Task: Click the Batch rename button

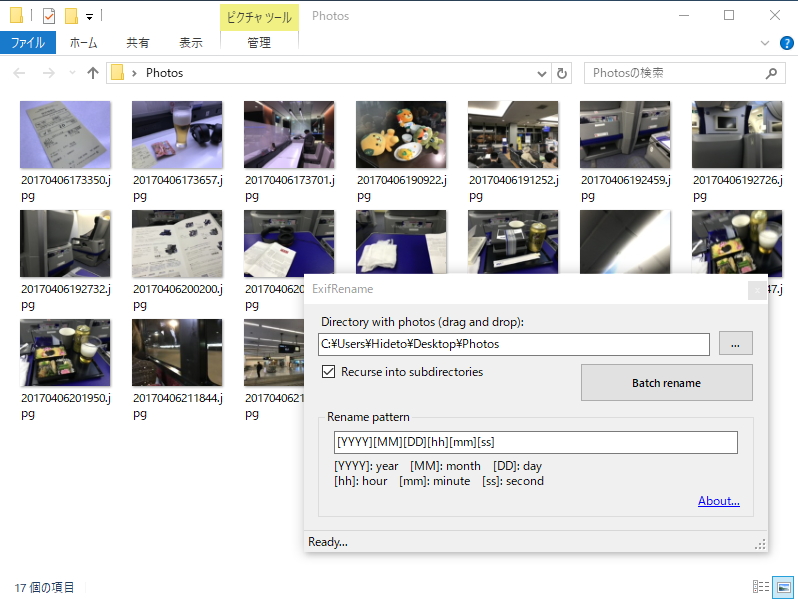Action: tap(666, 383)
